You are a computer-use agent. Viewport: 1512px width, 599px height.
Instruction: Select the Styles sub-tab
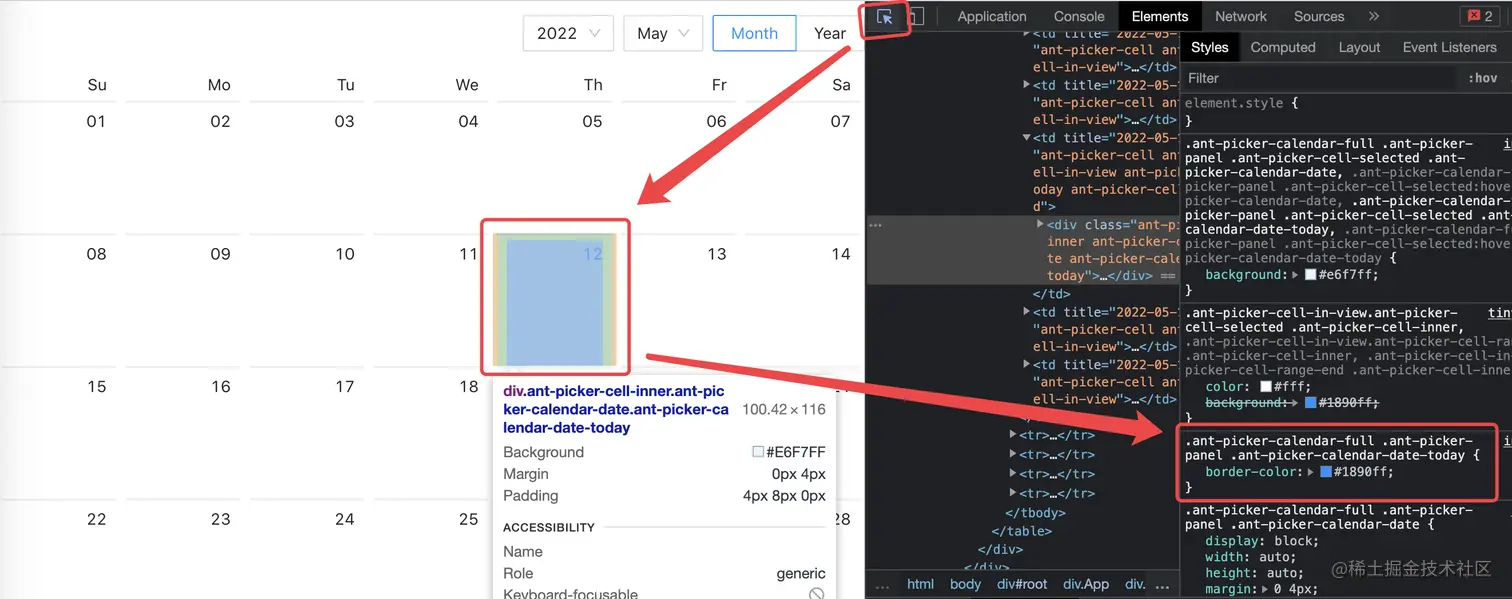(x=1210, y=47)
